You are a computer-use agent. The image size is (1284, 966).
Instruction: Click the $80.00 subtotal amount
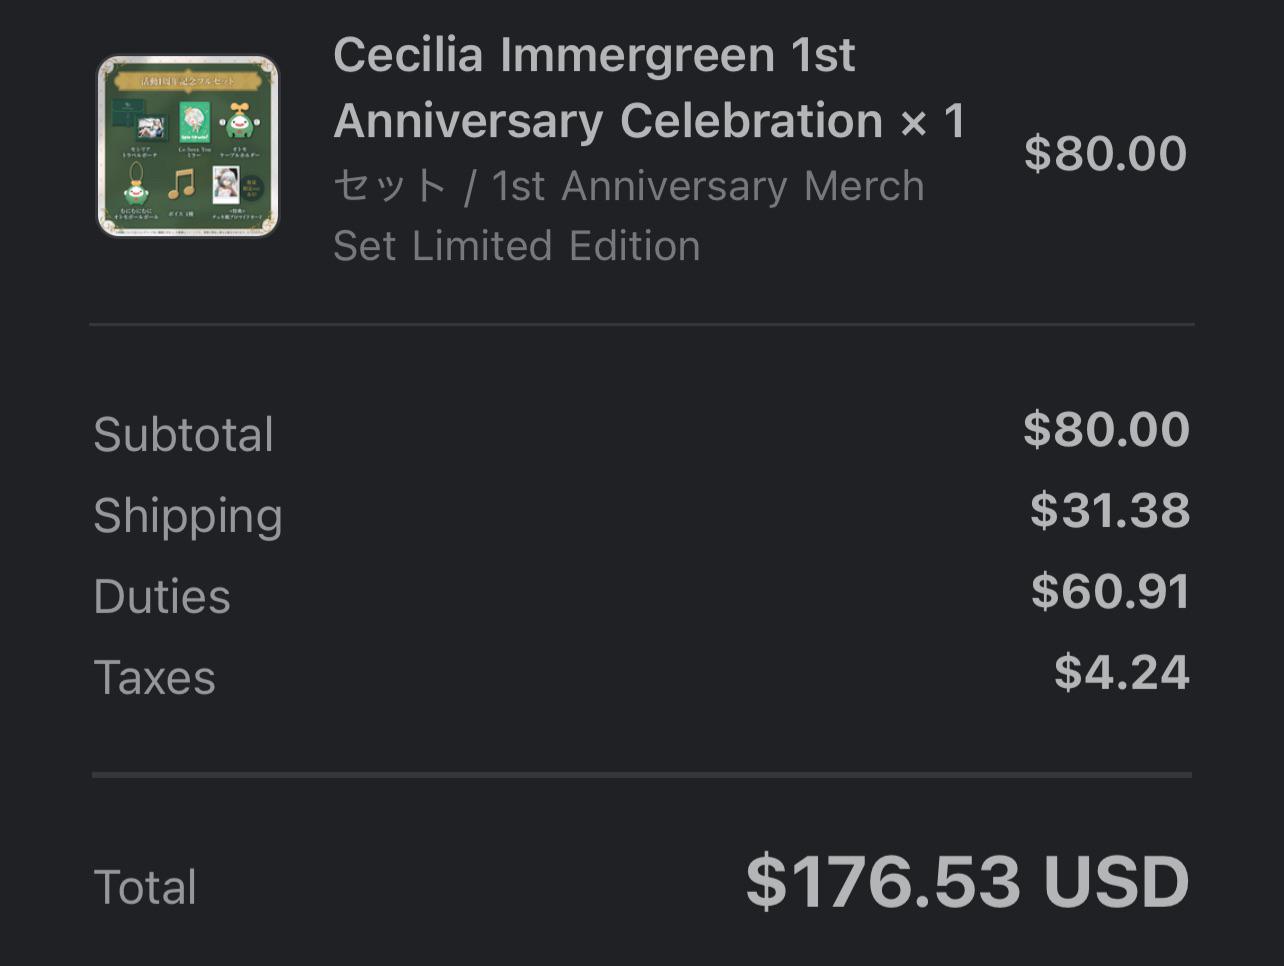point(1106,430)
